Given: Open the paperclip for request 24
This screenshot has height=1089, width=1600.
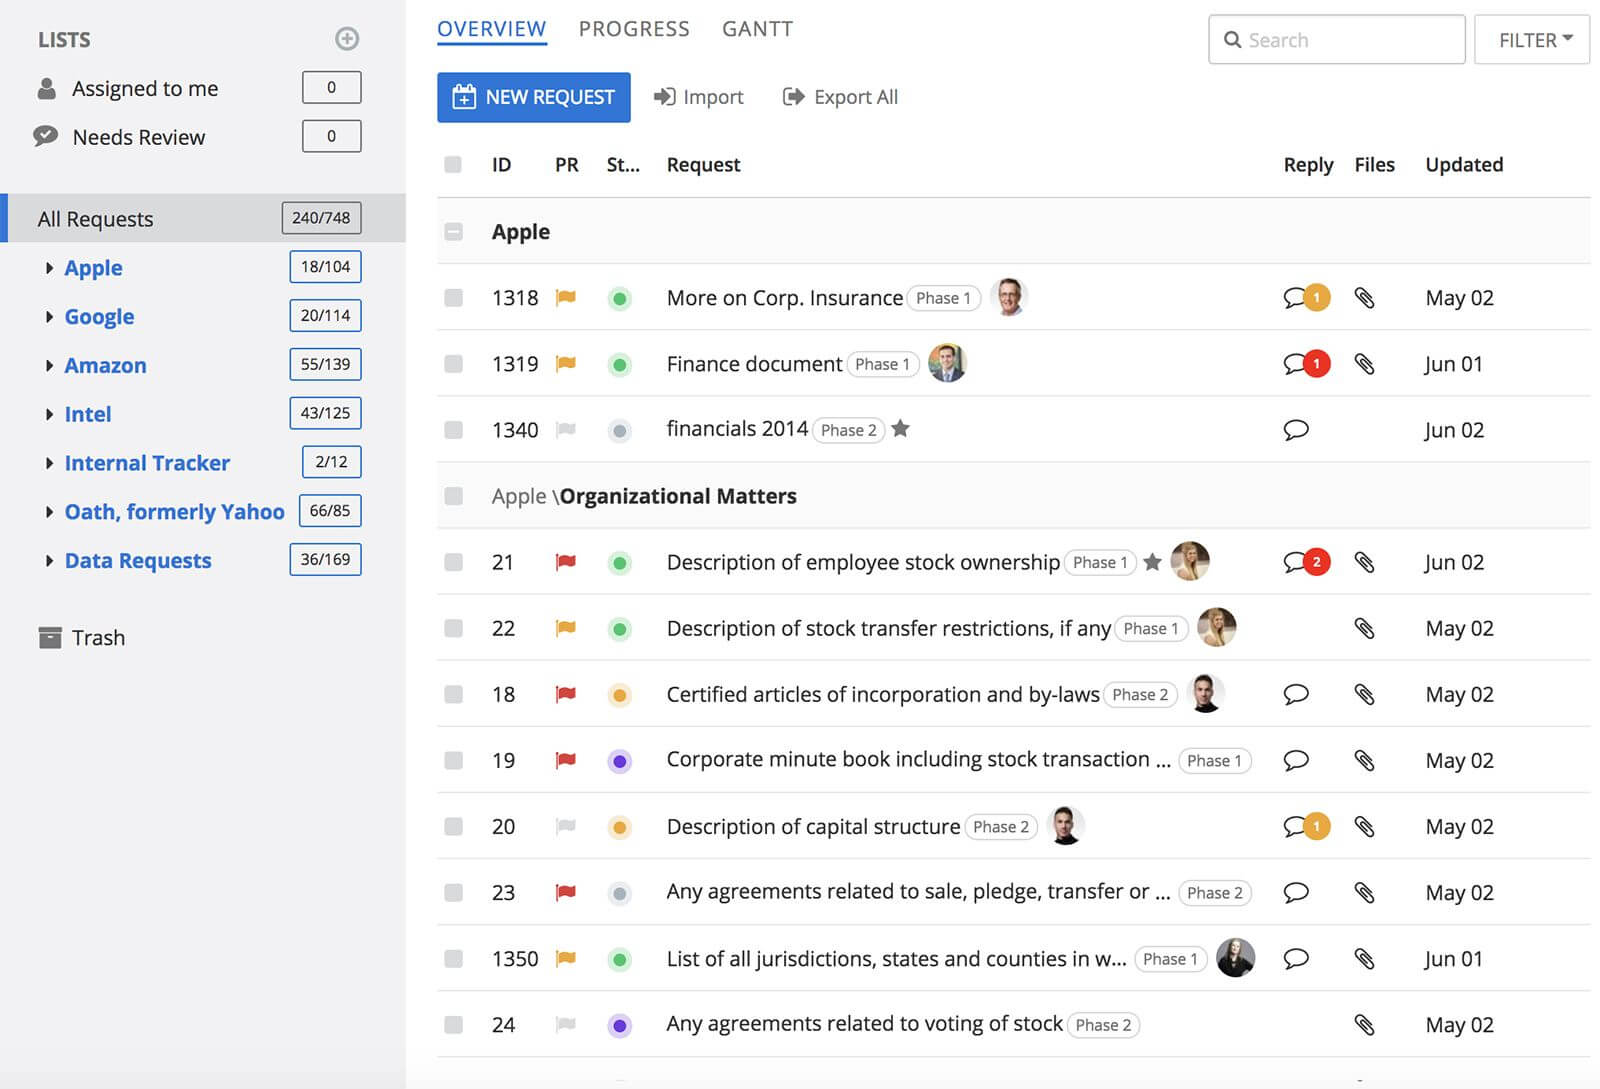Looking at the screenshot, I should point(1364,1024).
